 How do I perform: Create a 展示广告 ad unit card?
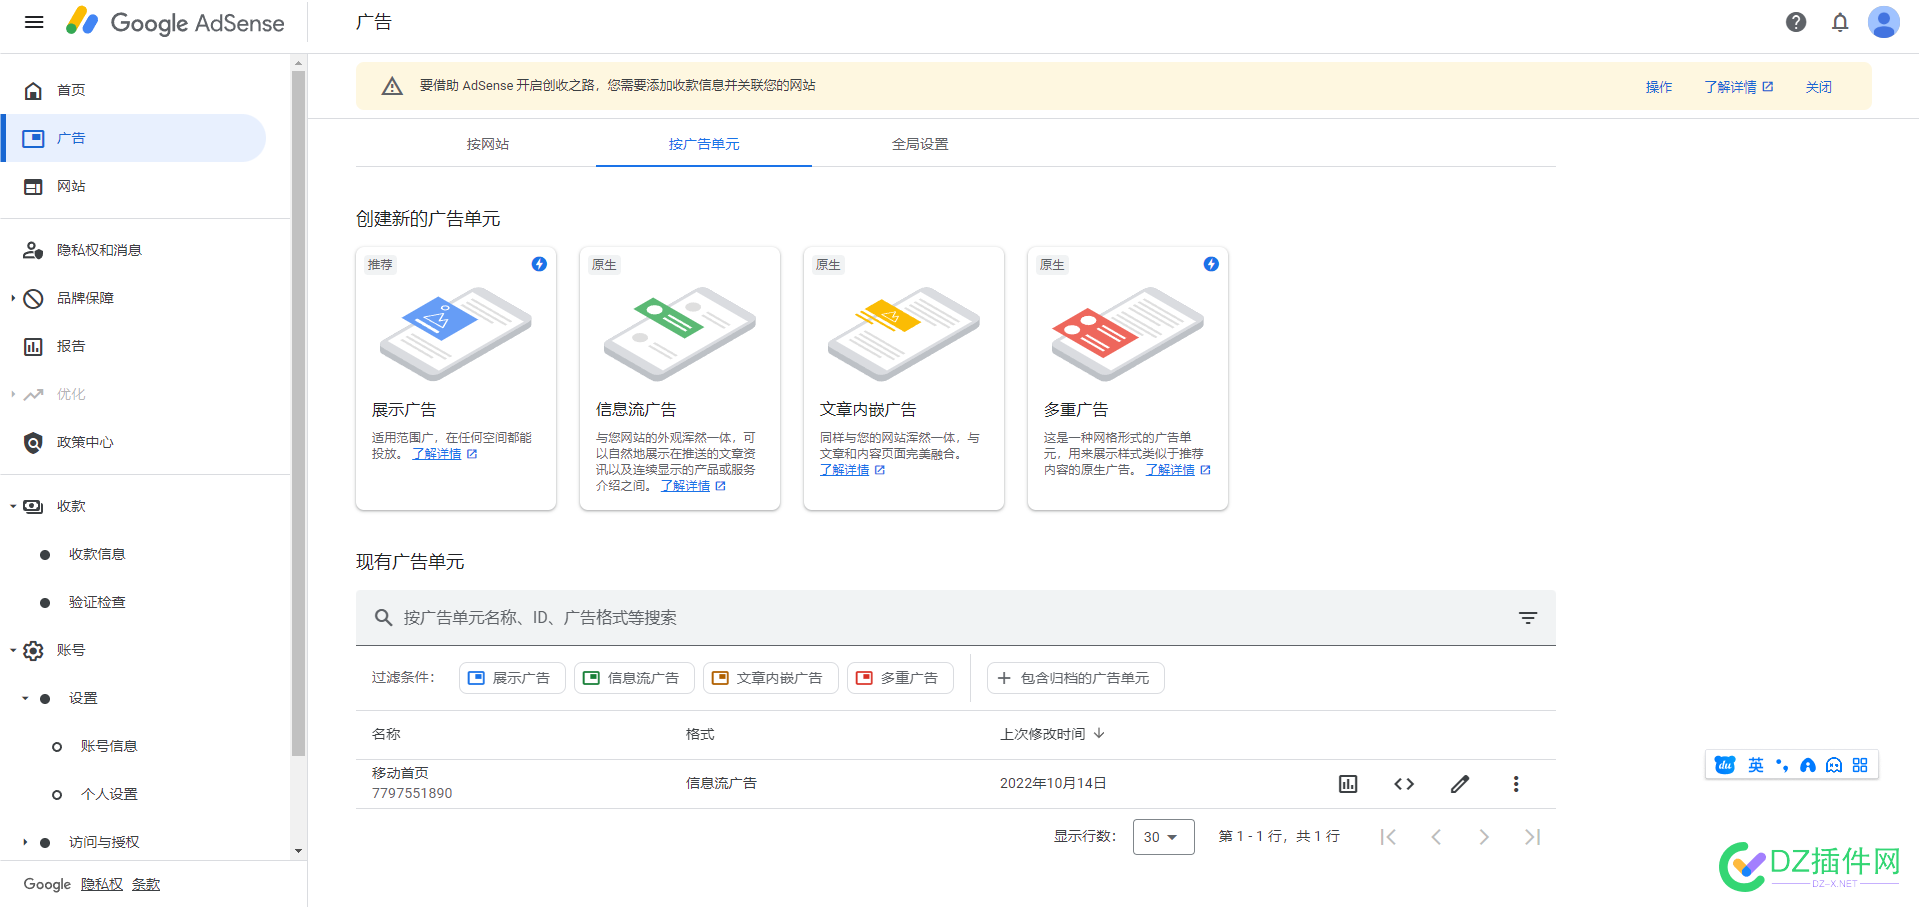456,378
